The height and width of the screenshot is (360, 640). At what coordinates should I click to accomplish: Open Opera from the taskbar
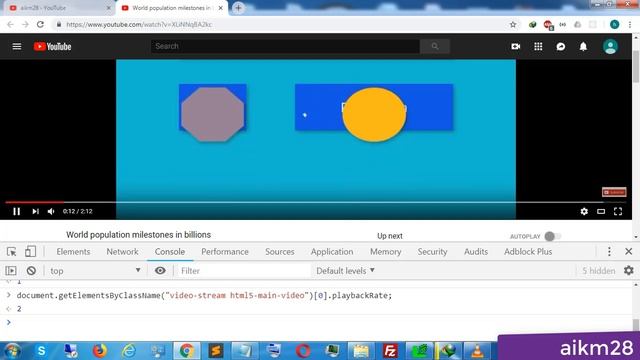303,351
